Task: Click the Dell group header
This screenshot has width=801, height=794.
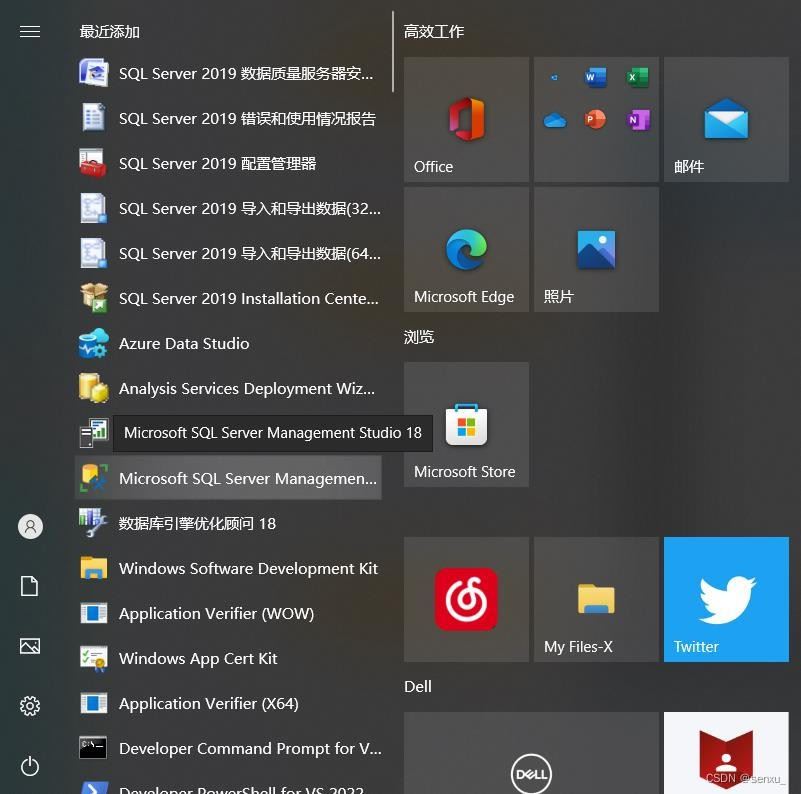Action: click(418, 686)
